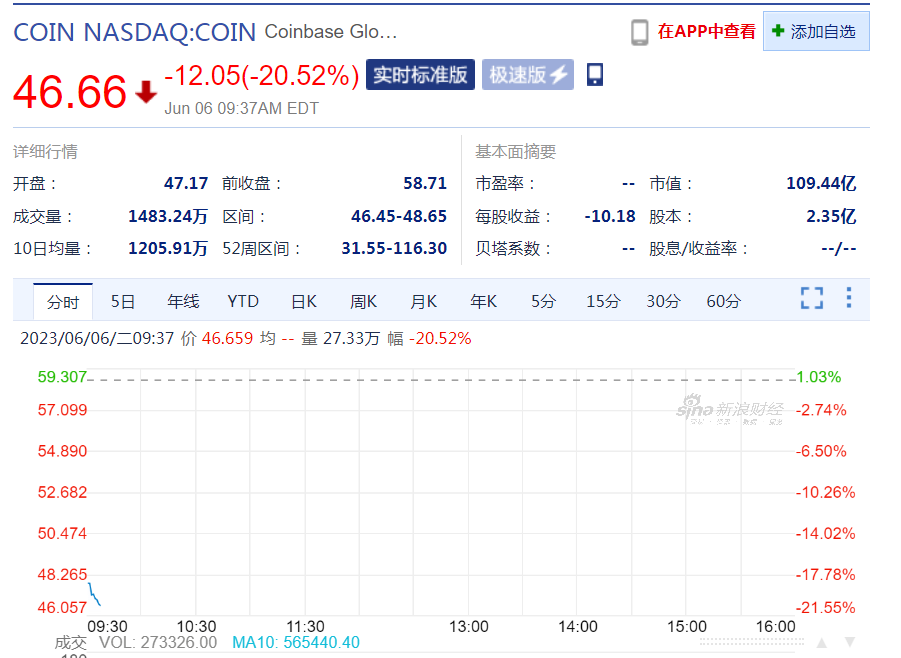Click the 09:30 time axis label

click(x=107, y=626)
